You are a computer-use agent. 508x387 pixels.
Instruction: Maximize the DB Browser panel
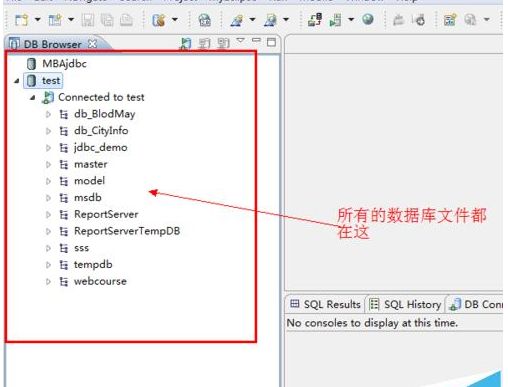coord(272,42)
